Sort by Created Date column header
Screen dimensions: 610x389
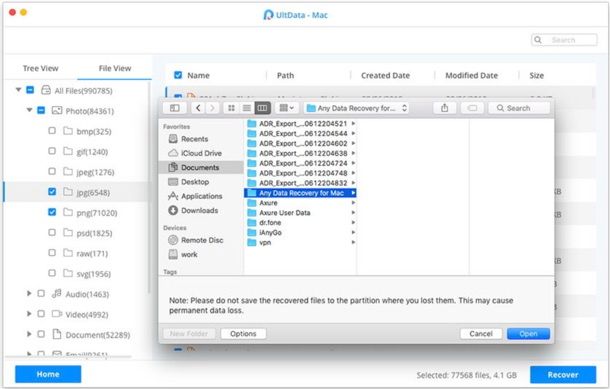386,75
